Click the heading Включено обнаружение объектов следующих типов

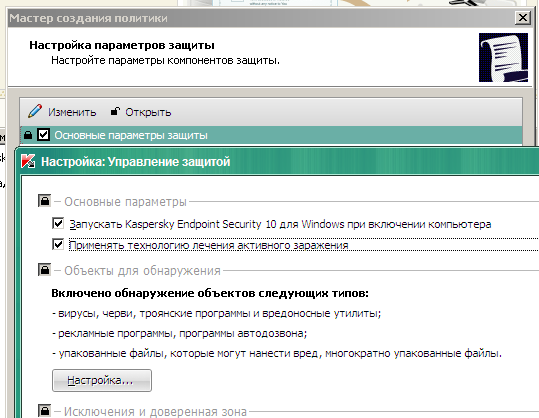pyautogui.click(x=210, y=293)
